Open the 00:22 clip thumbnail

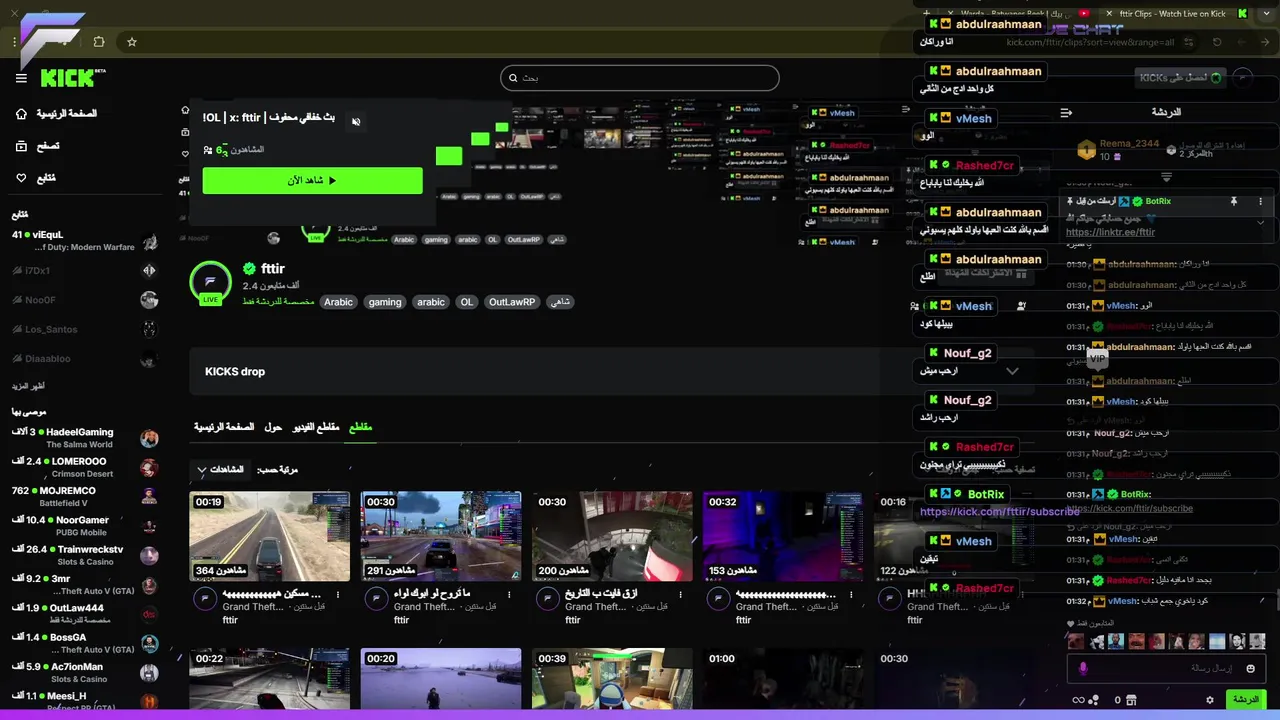click(x=270, y=679)
